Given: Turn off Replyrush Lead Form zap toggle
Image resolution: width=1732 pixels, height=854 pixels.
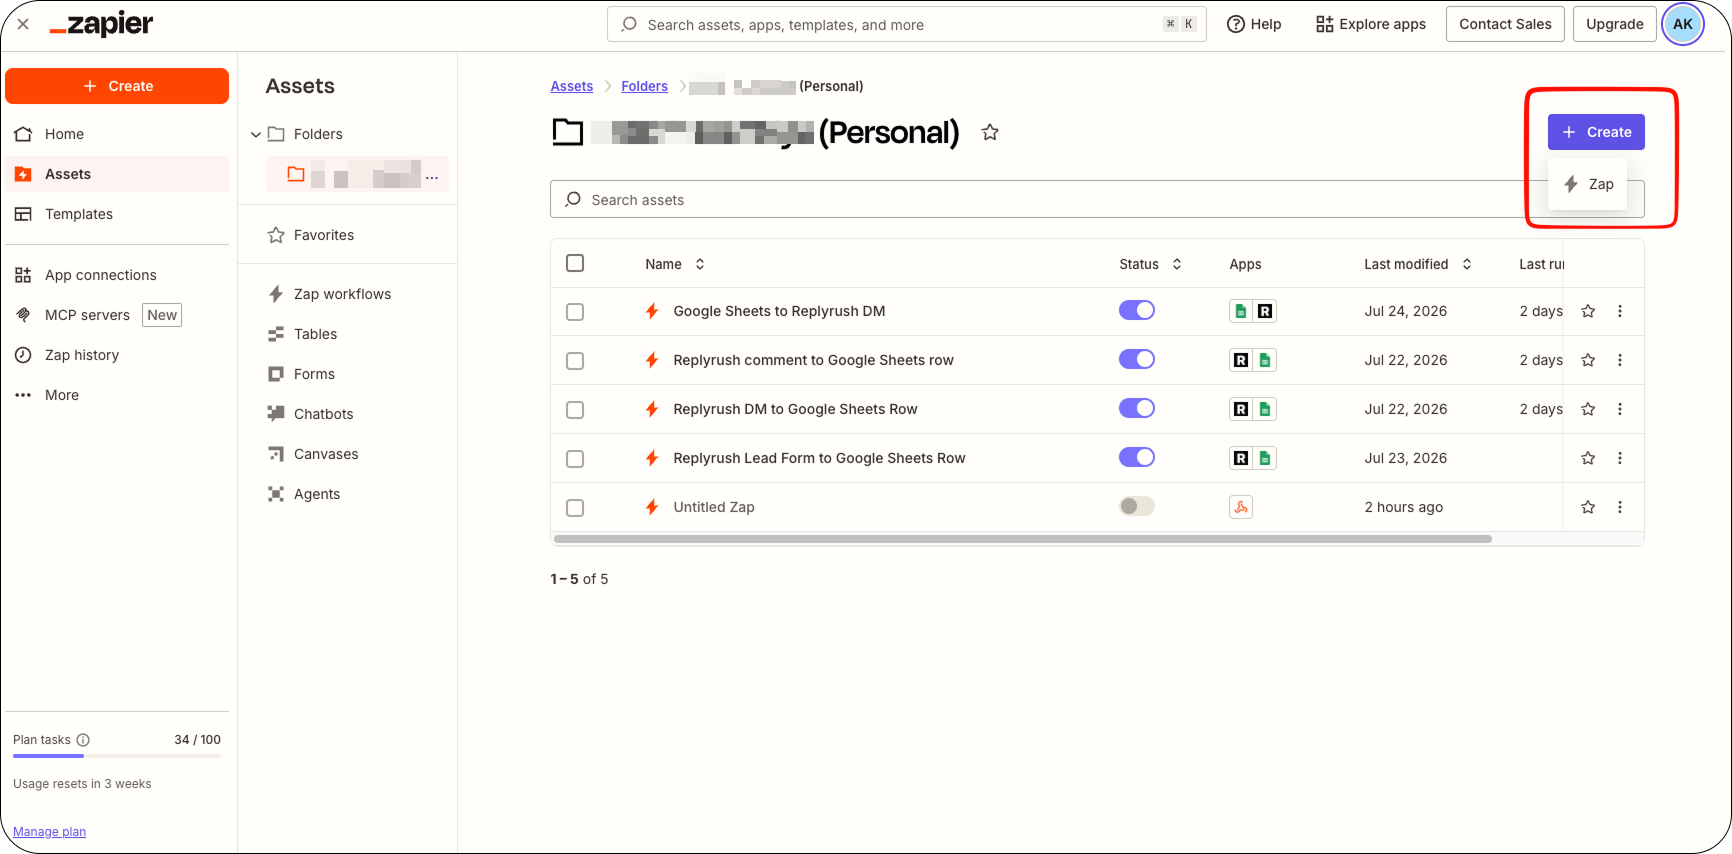Looking at the screenshot, I should pos(1137,457).
